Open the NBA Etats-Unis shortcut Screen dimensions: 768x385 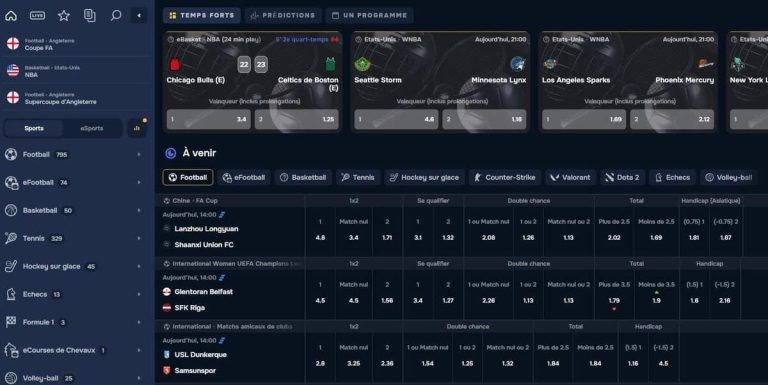click(x=77, y=71)
